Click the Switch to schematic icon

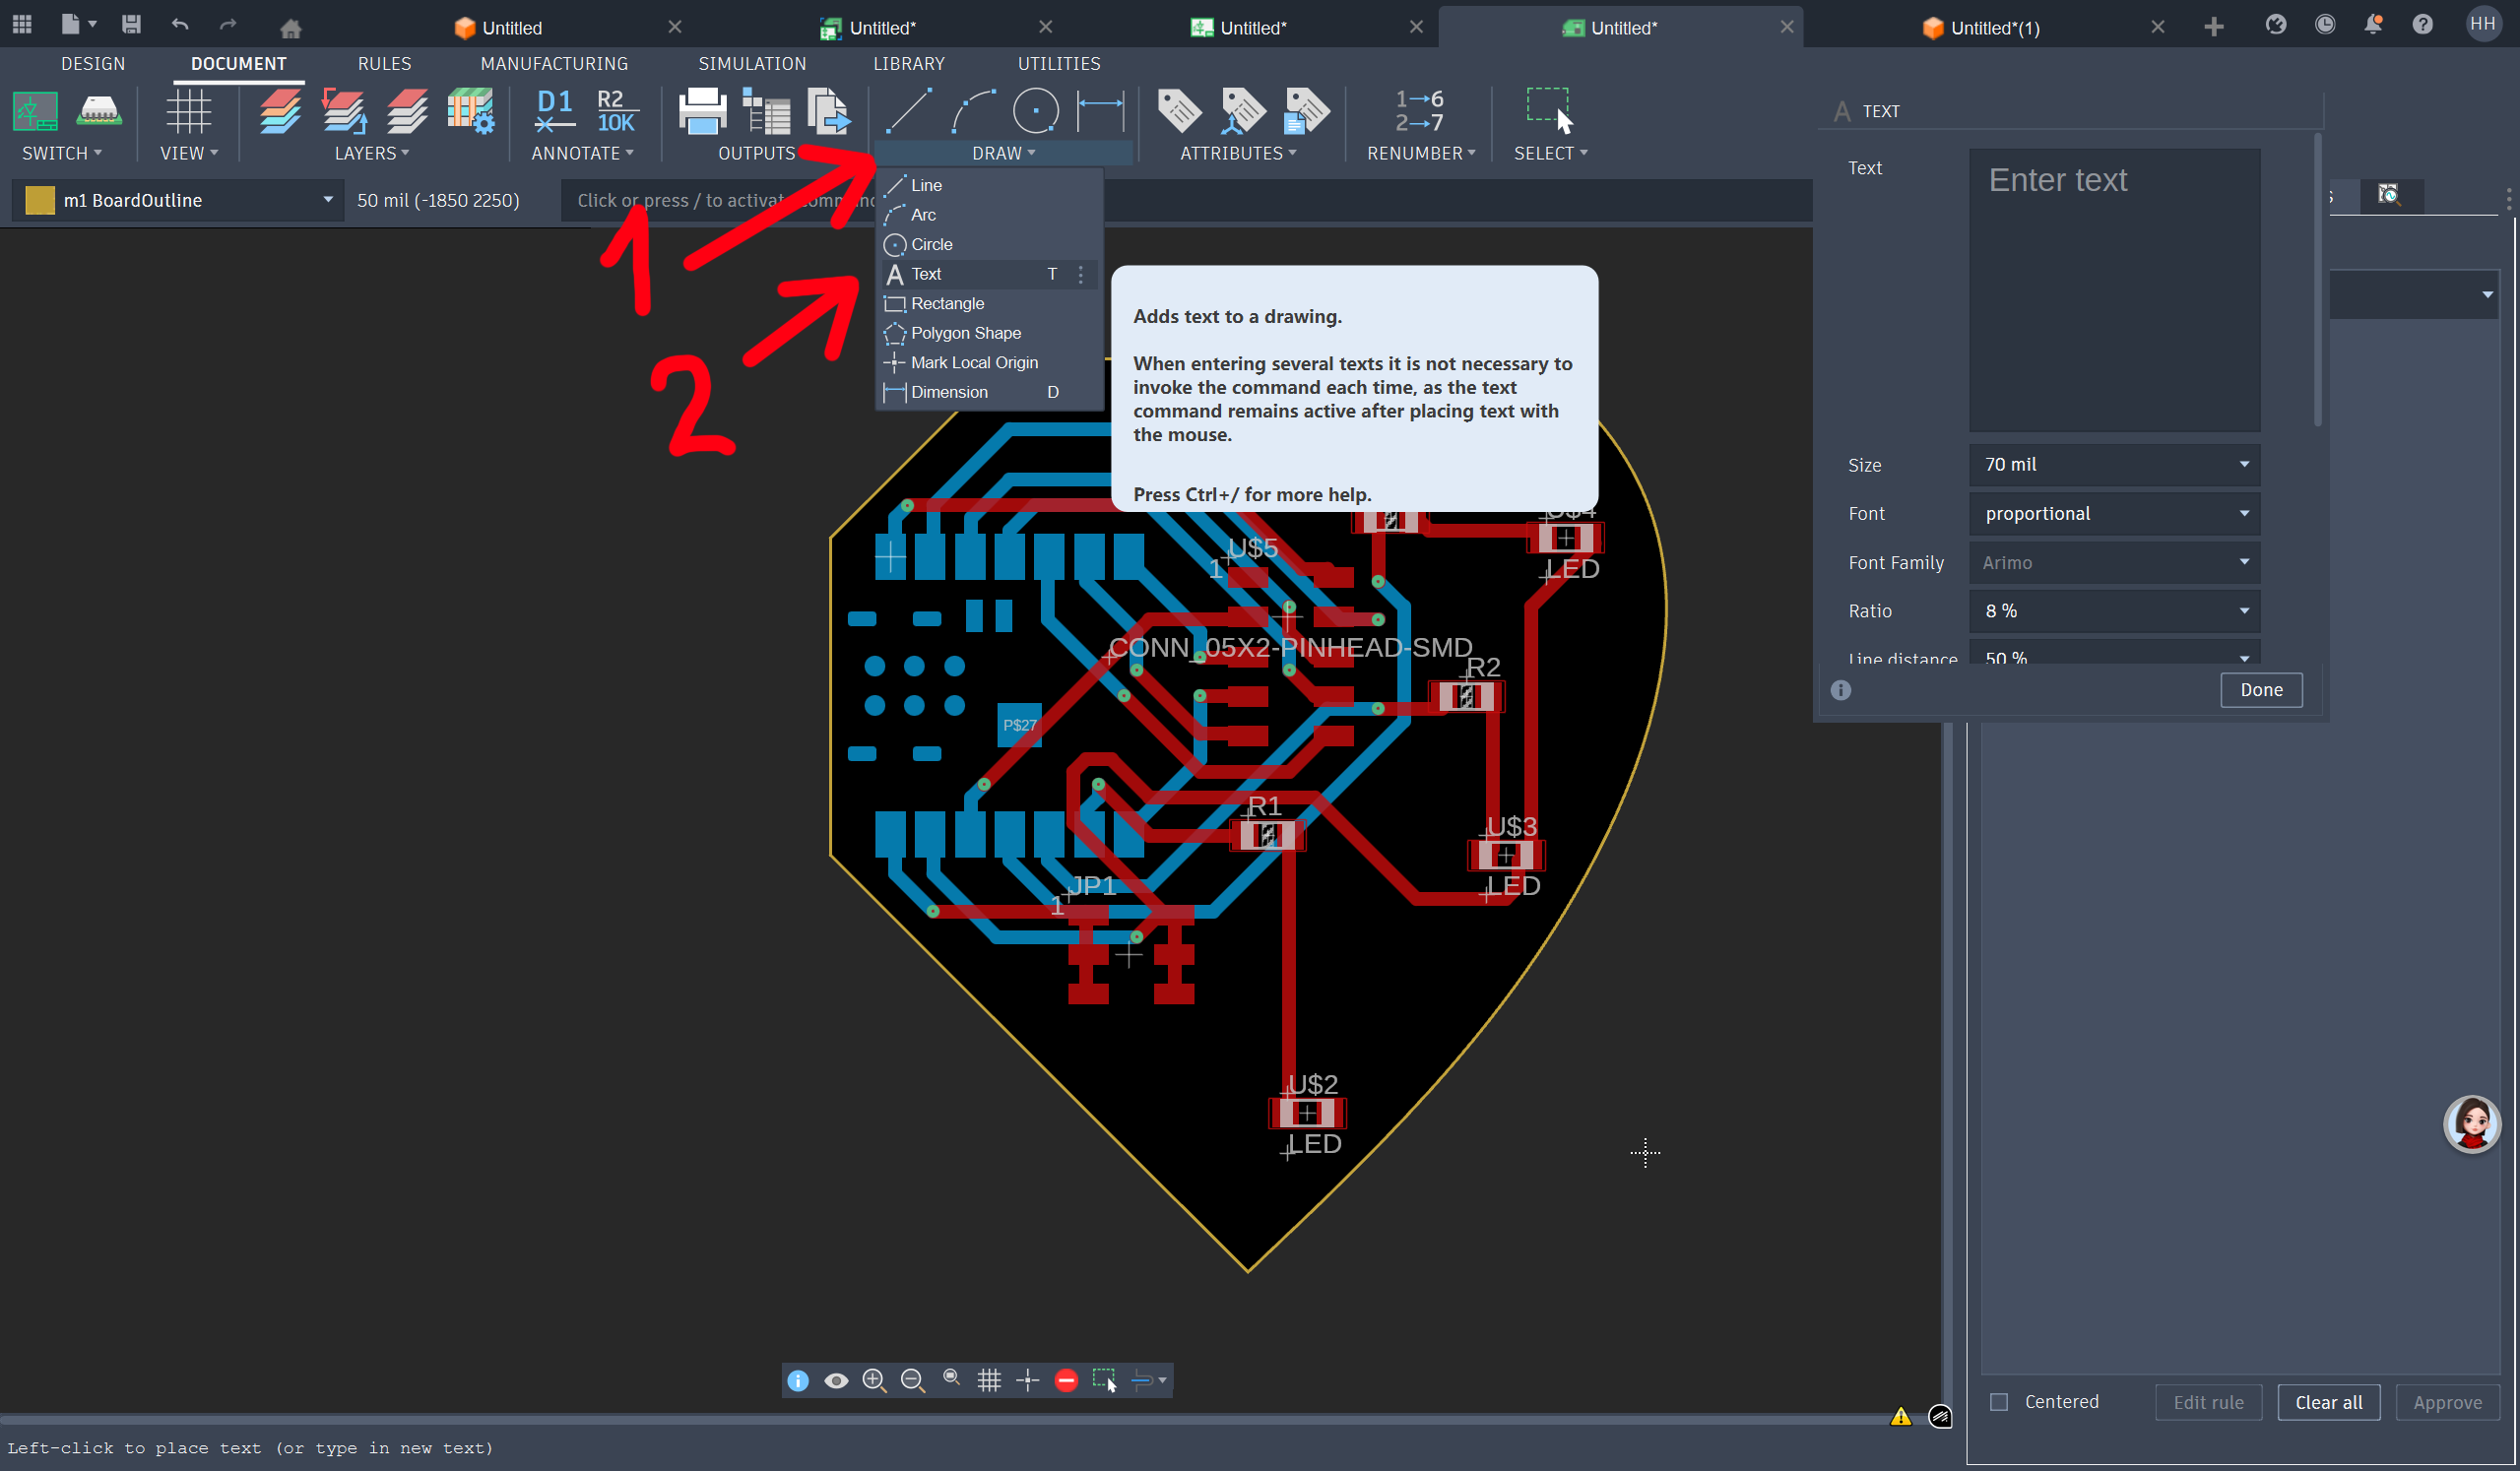(35, 111)
